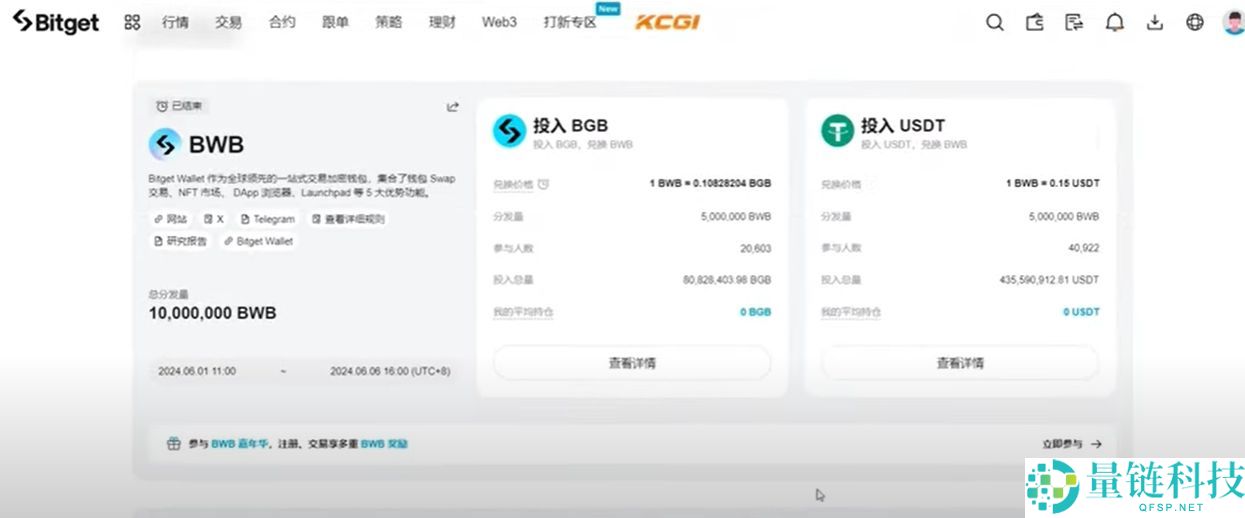Screen dimensions: 1245x518
Task: Open the 合约 menu
Action: (x=282, y=22)
